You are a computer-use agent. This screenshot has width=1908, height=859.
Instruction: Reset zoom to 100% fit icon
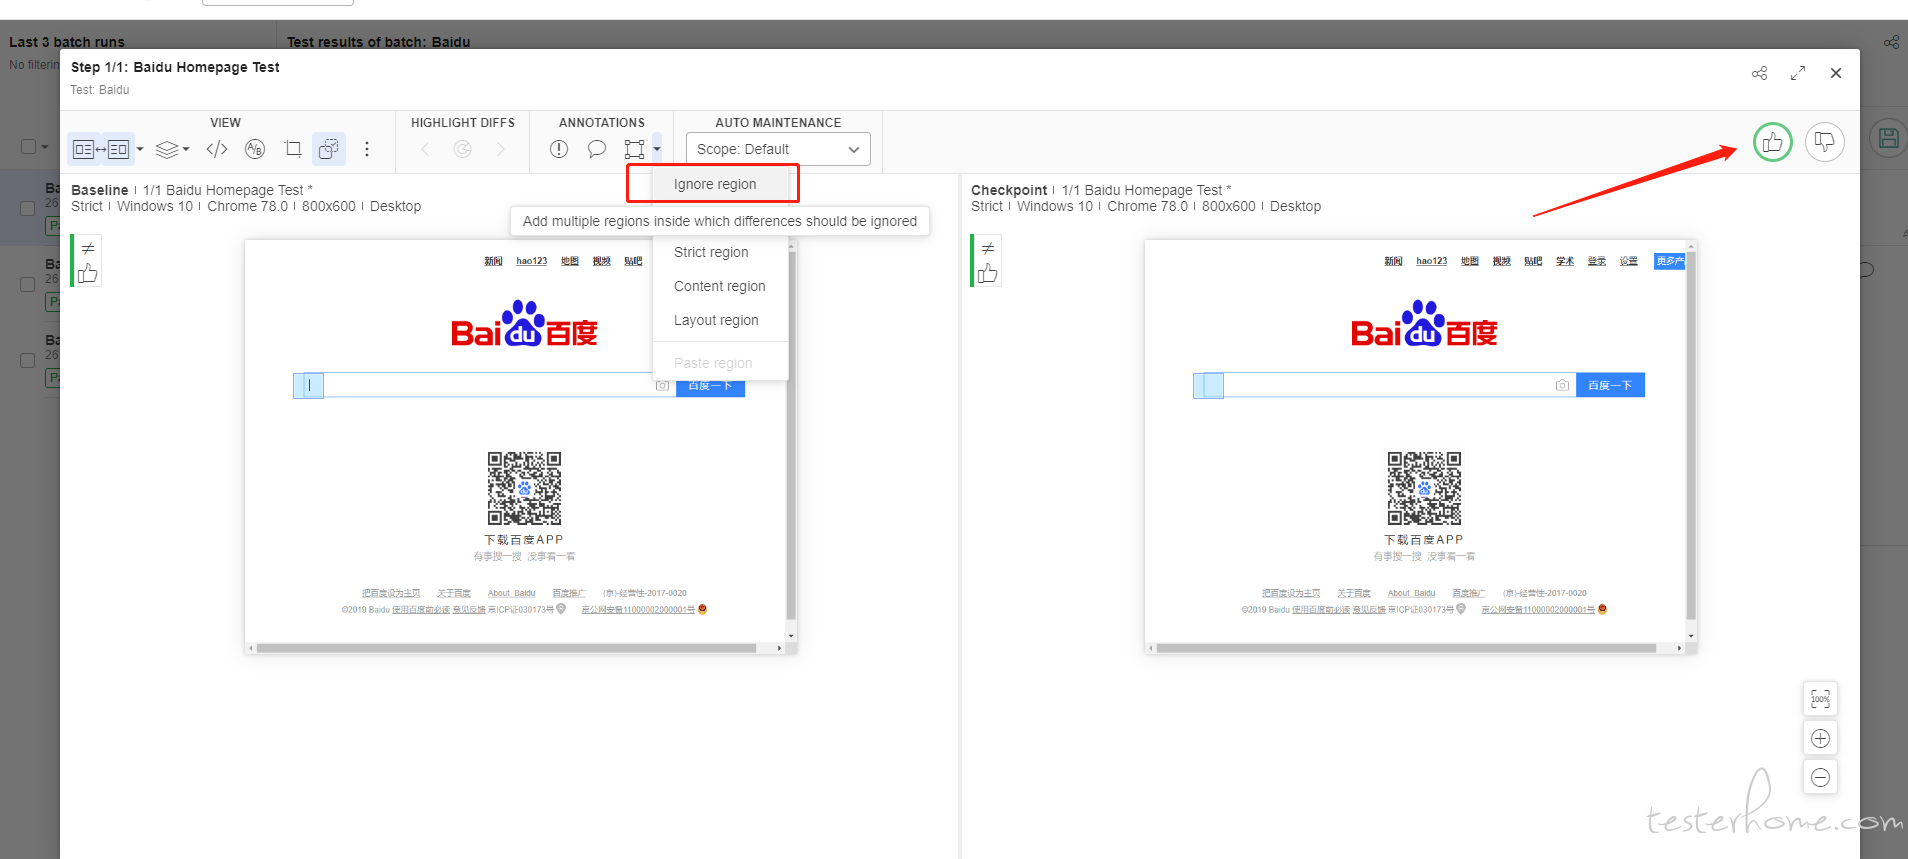point(1820,699)
